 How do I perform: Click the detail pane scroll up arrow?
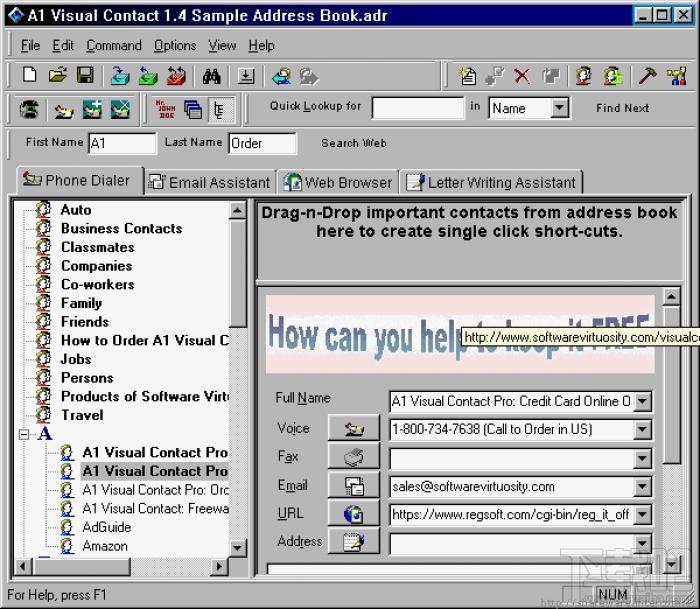pyautogui.click(x=671, y=296)
